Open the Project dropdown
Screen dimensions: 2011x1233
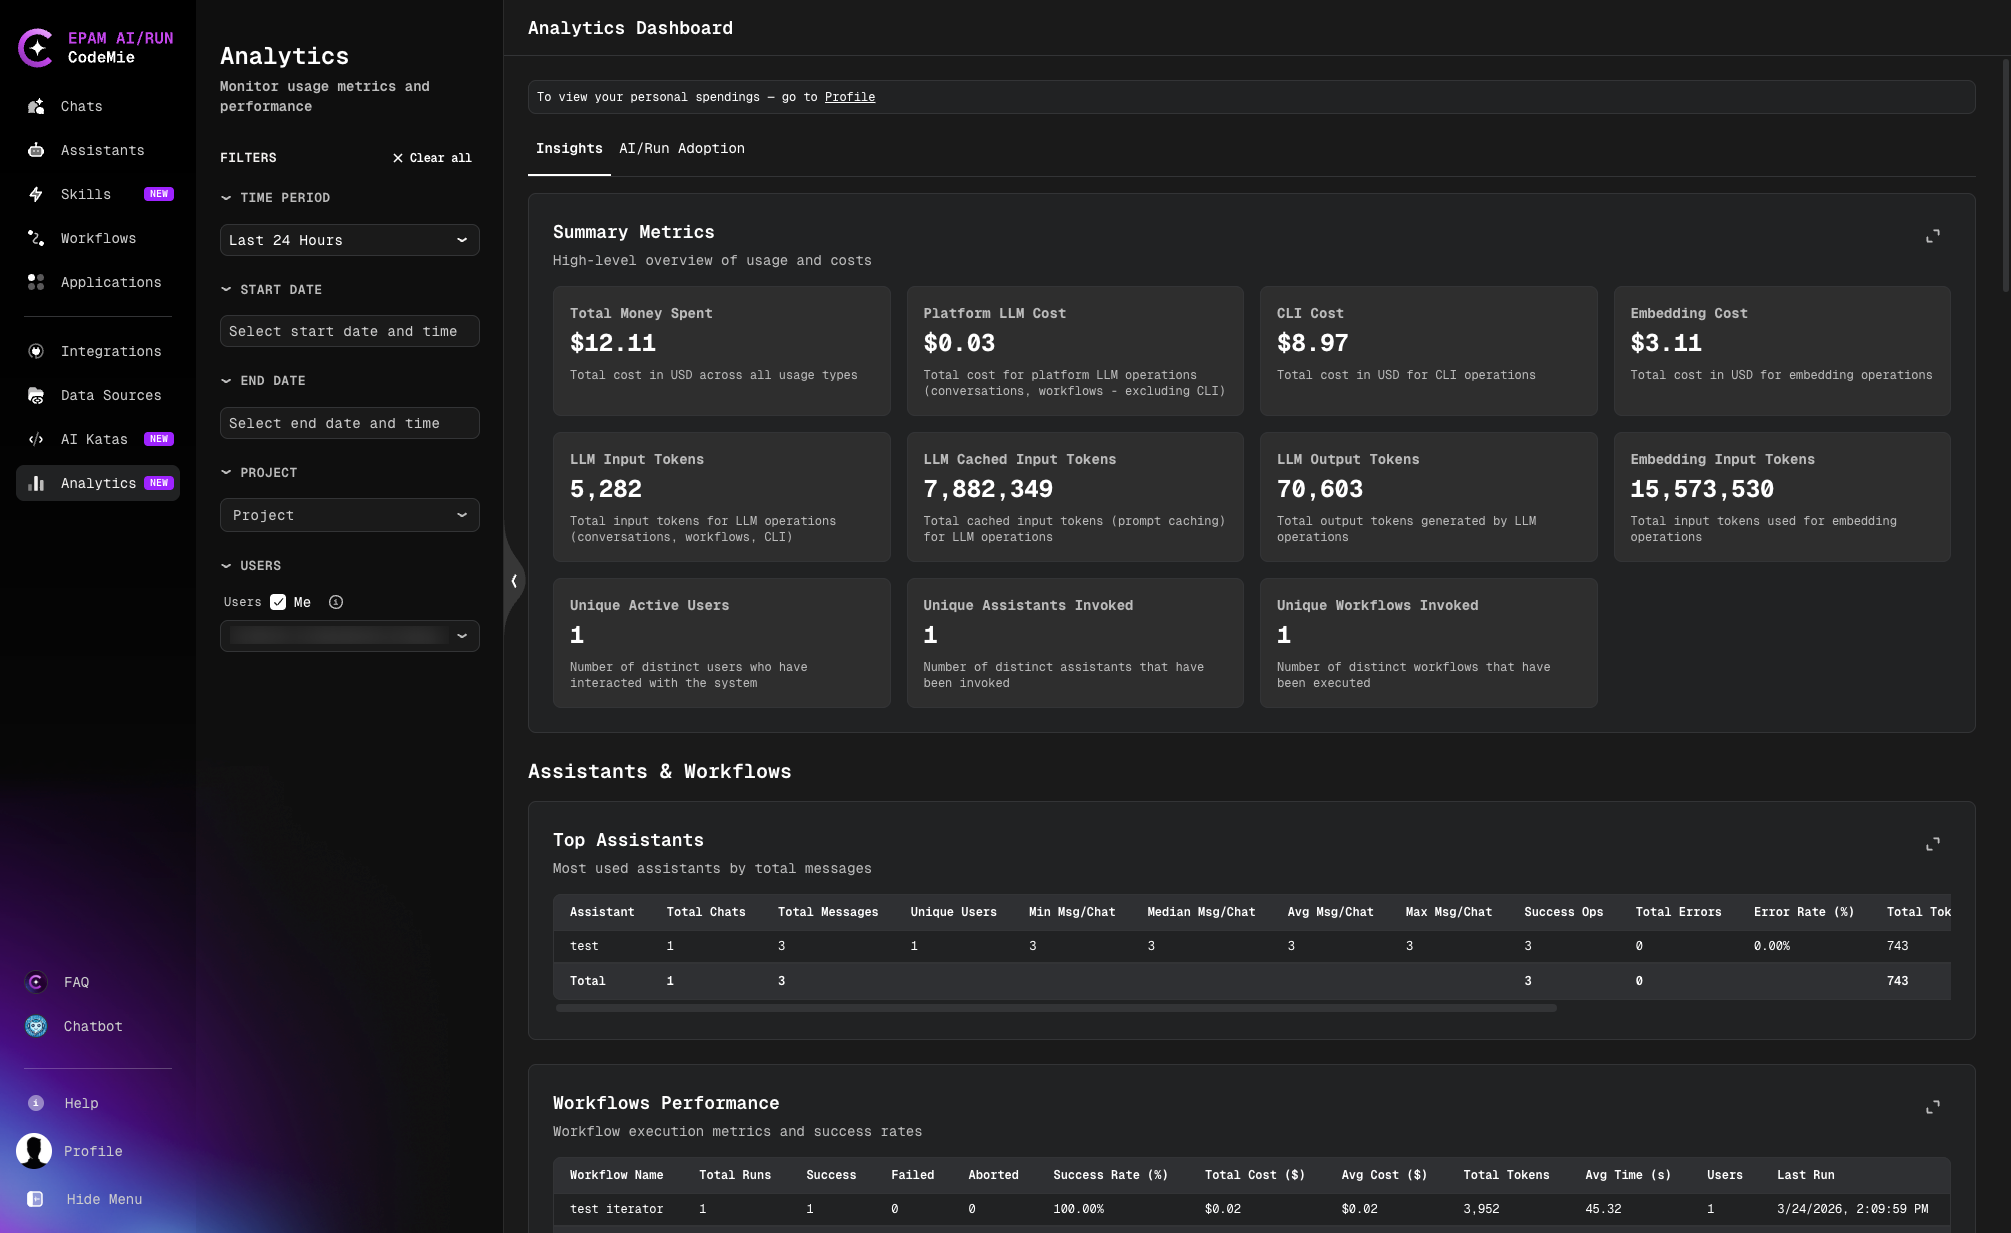[349, 515]
